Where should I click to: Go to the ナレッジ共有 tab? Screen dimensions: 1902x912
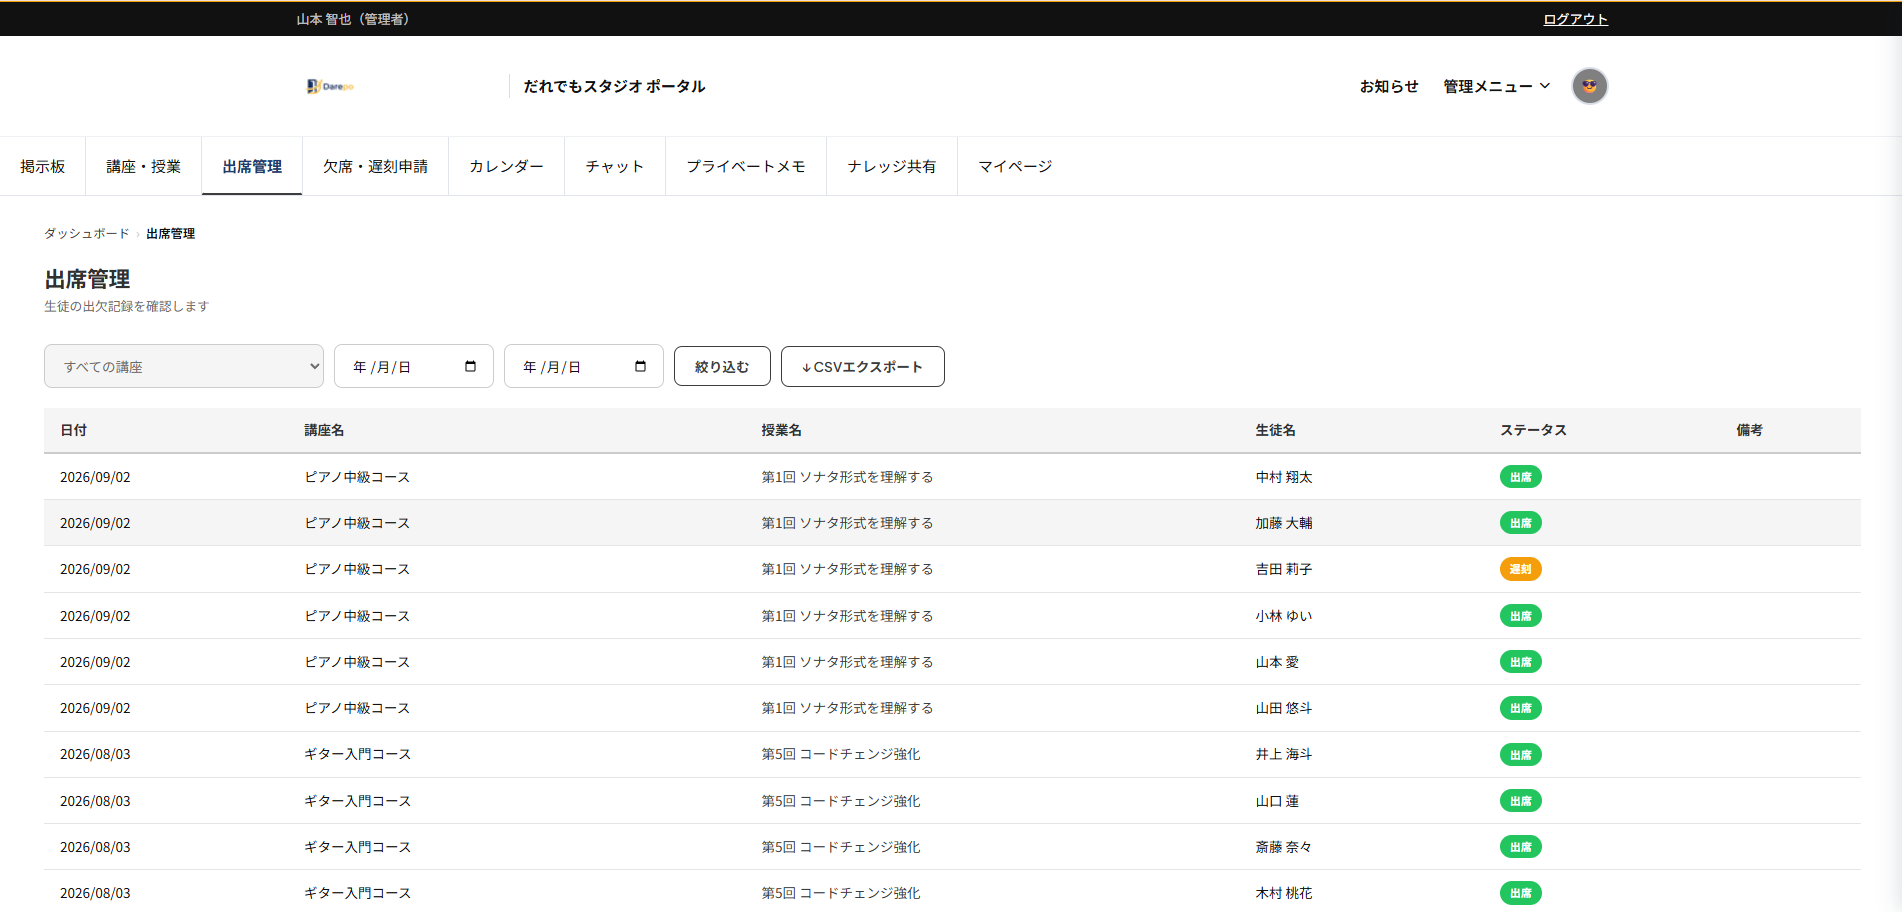point(892,166)
